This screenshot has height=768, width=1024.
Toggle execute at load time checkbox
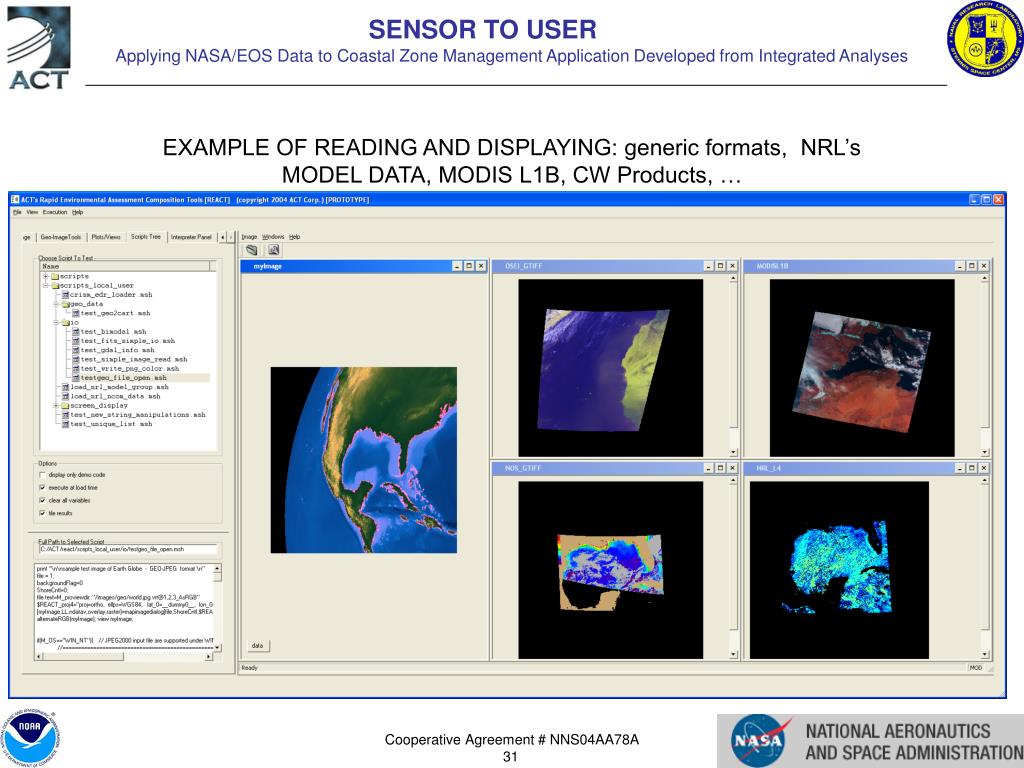point(42,488)
